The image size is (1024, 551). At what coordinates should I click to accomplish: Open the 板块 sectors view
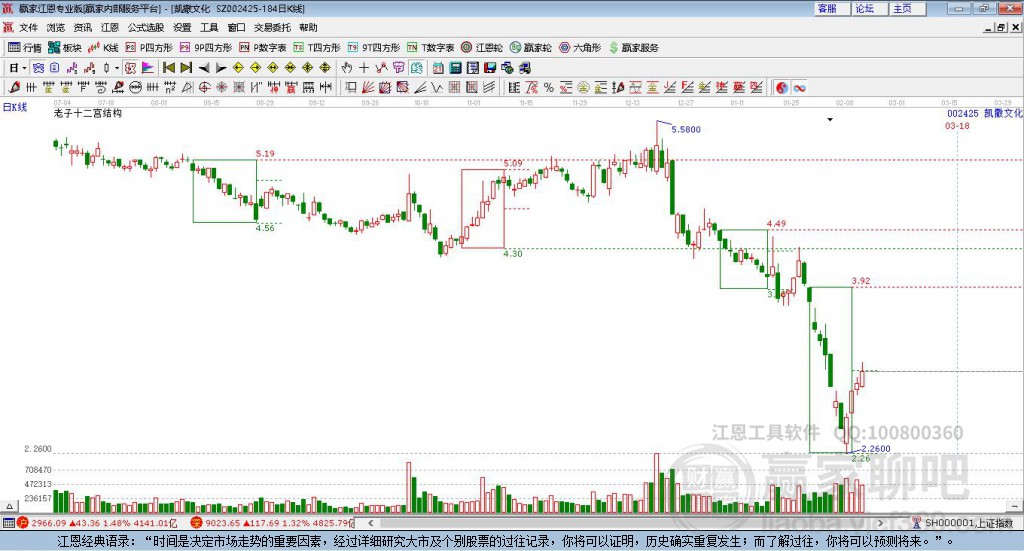click(x=65, y=48)
